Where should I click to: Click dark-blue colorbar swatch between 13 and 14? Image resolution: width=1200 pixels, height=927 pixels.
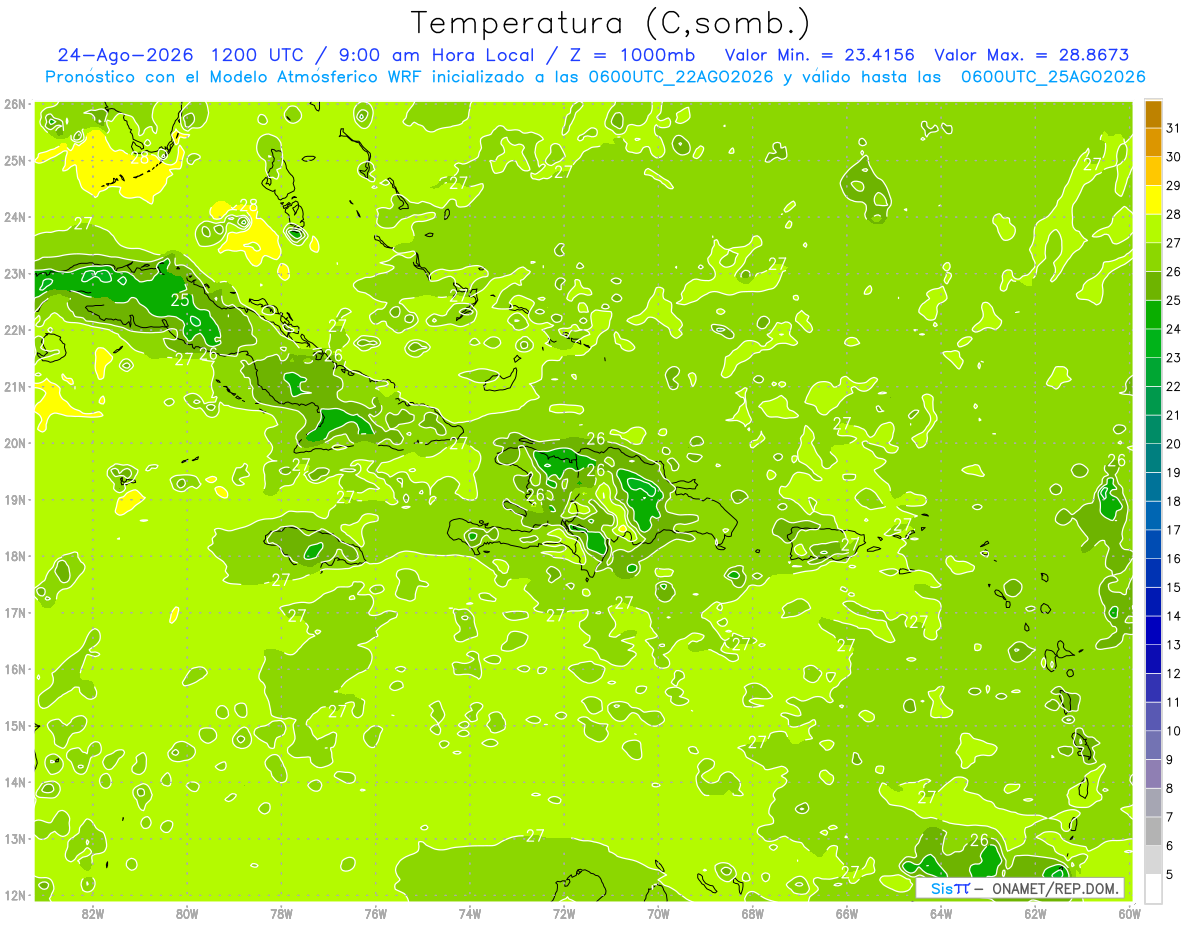pos(1154,630)
